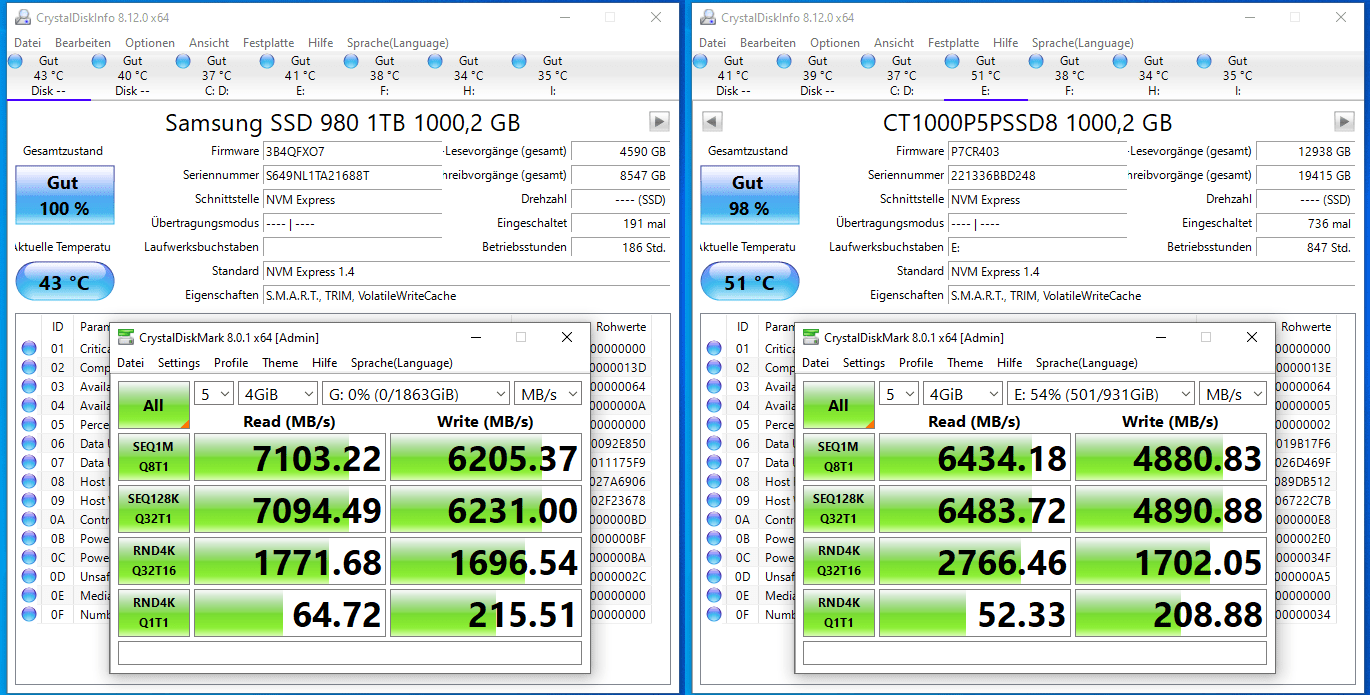Open Profile menu in left CrystalDiskMark
Image resolution: width=1370 pixels, height=695 pixels.
[231, 363]
